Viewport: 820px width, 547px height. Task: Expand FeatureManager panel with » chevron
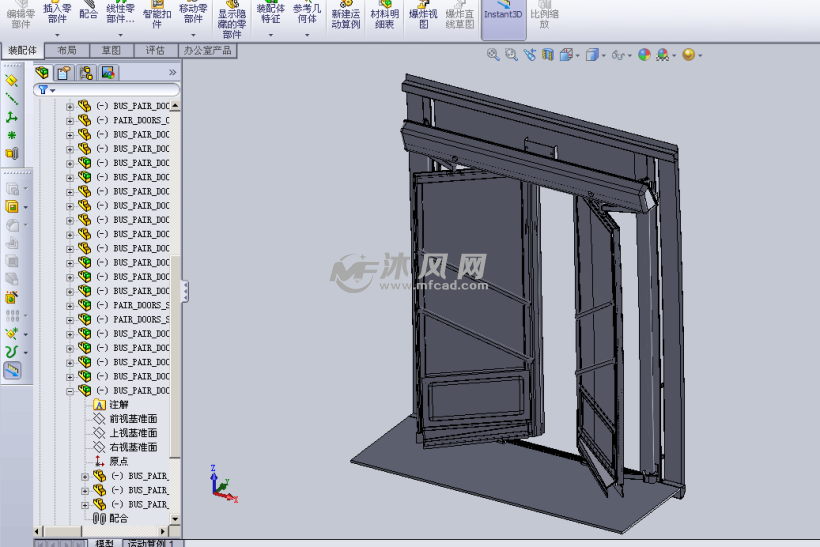coord(173,72)
